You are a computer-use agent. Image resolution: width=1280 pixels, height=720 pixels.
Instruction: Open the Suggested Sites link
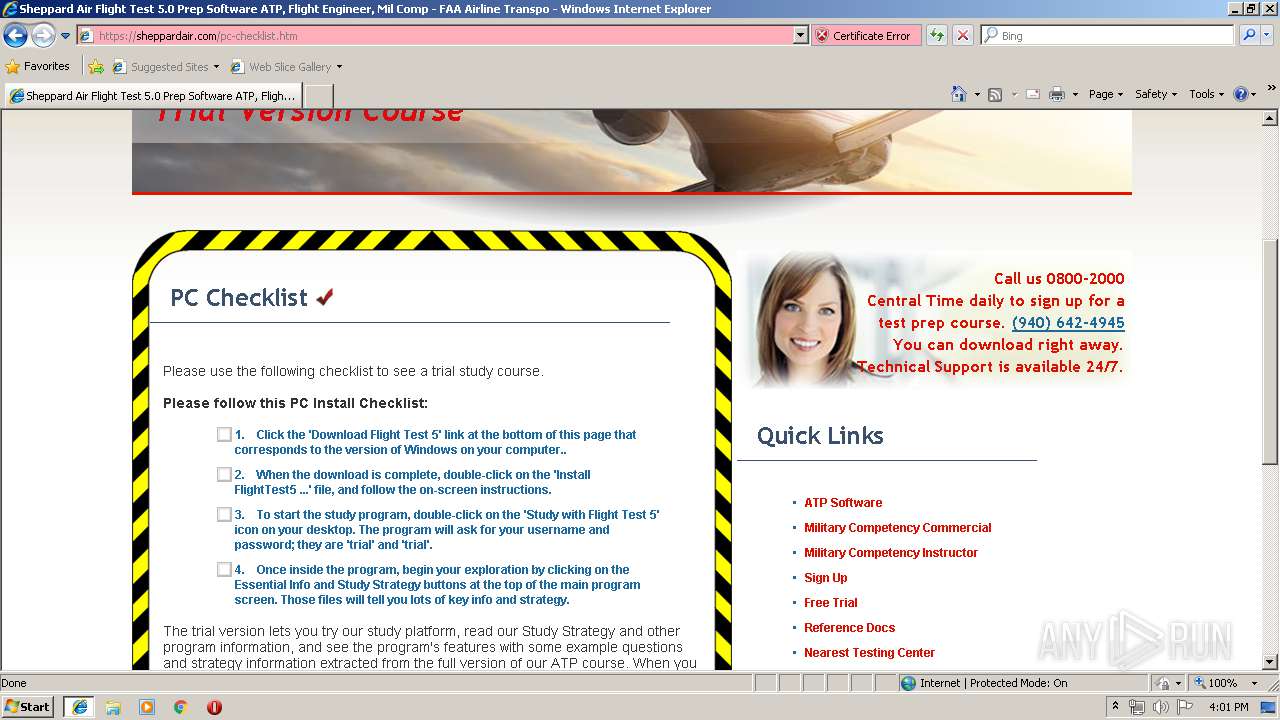pos(165,67)
